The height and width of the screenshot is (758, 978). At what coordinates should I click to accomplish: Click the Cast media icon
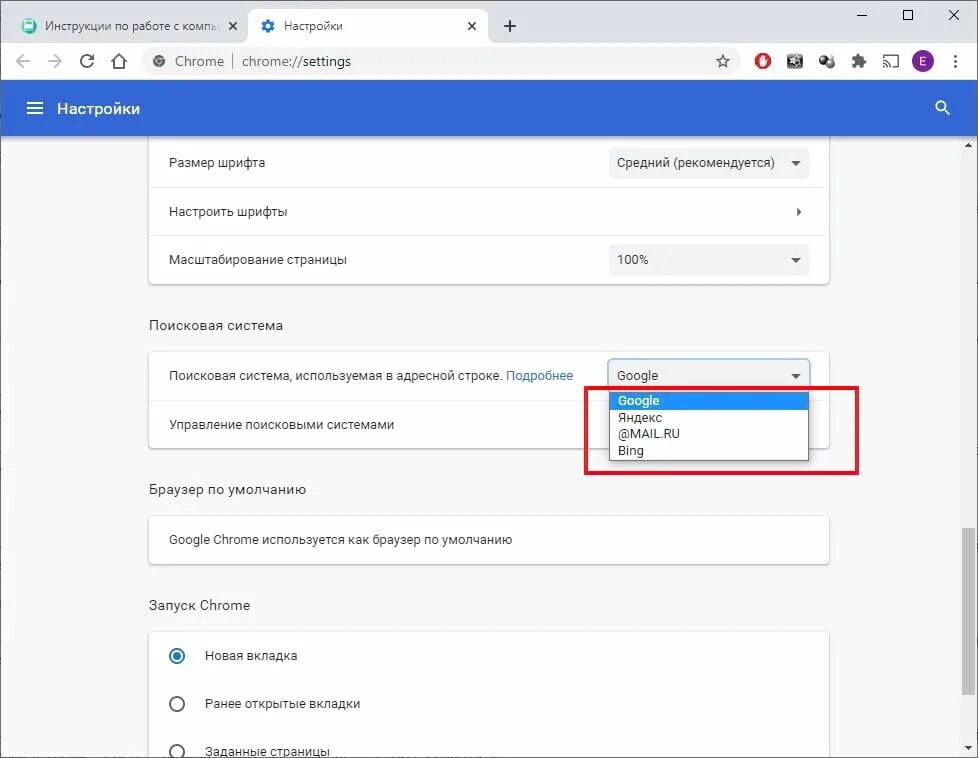pyautogui.click(x=891, y=61)
